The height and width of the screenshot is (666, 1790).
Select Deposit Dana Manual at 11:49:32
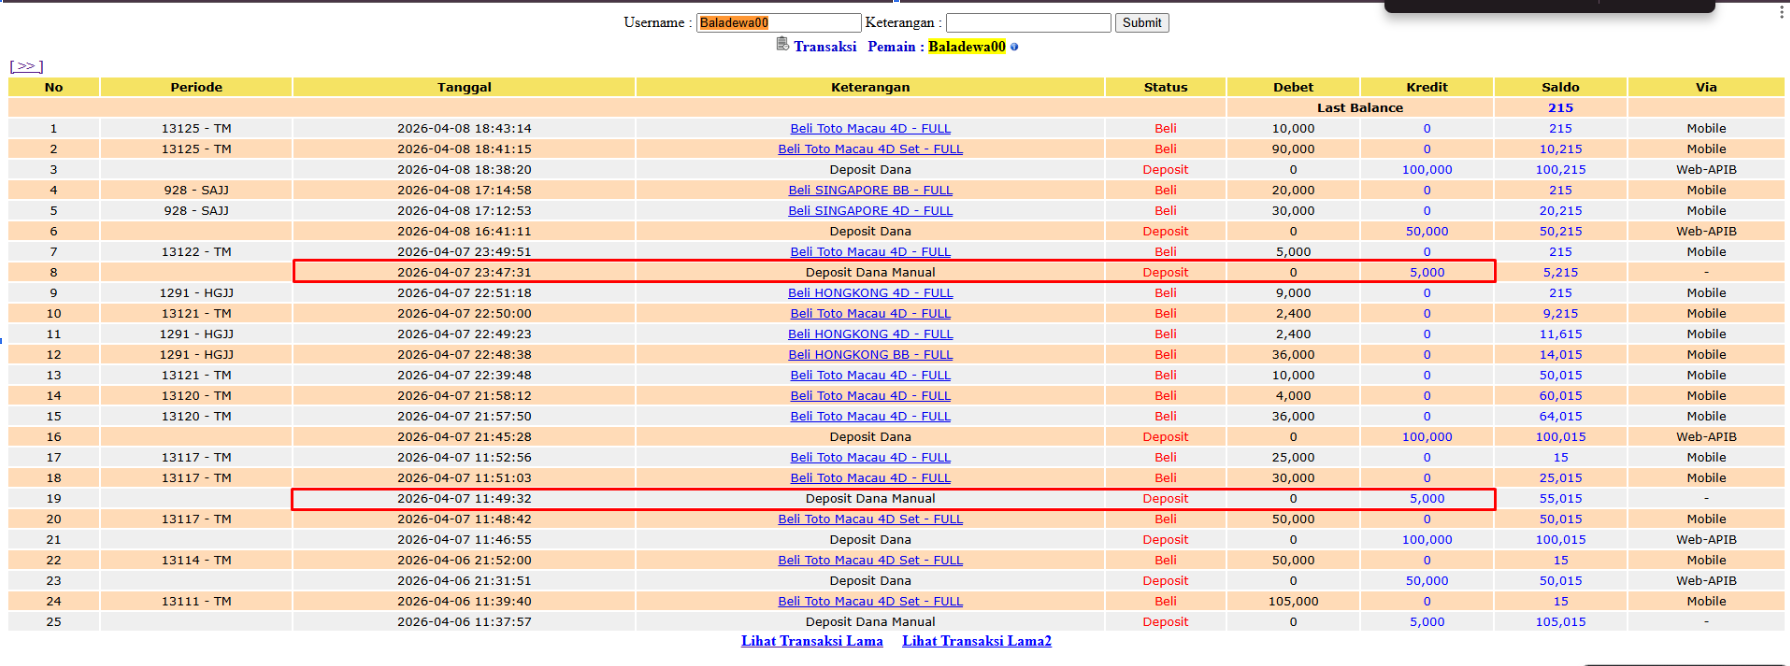coord(870,498)
